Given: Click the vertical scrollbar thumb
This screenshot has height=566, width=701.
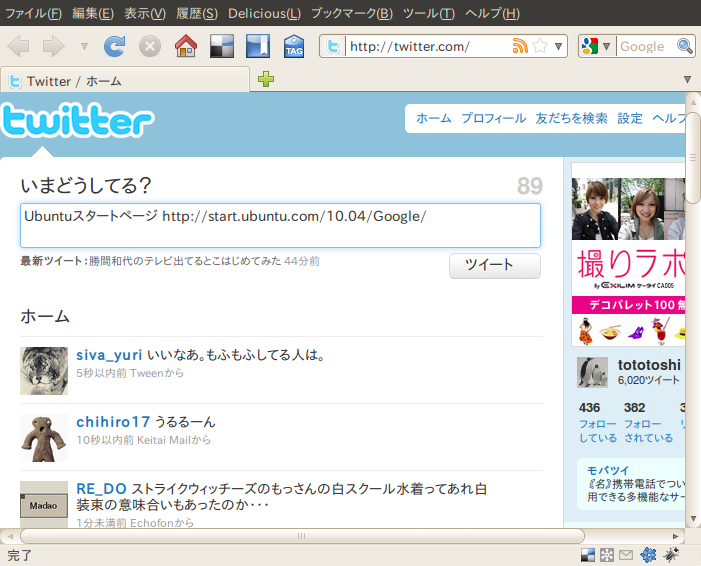Looking at the screenshot, I should click(x=693, y=158).
